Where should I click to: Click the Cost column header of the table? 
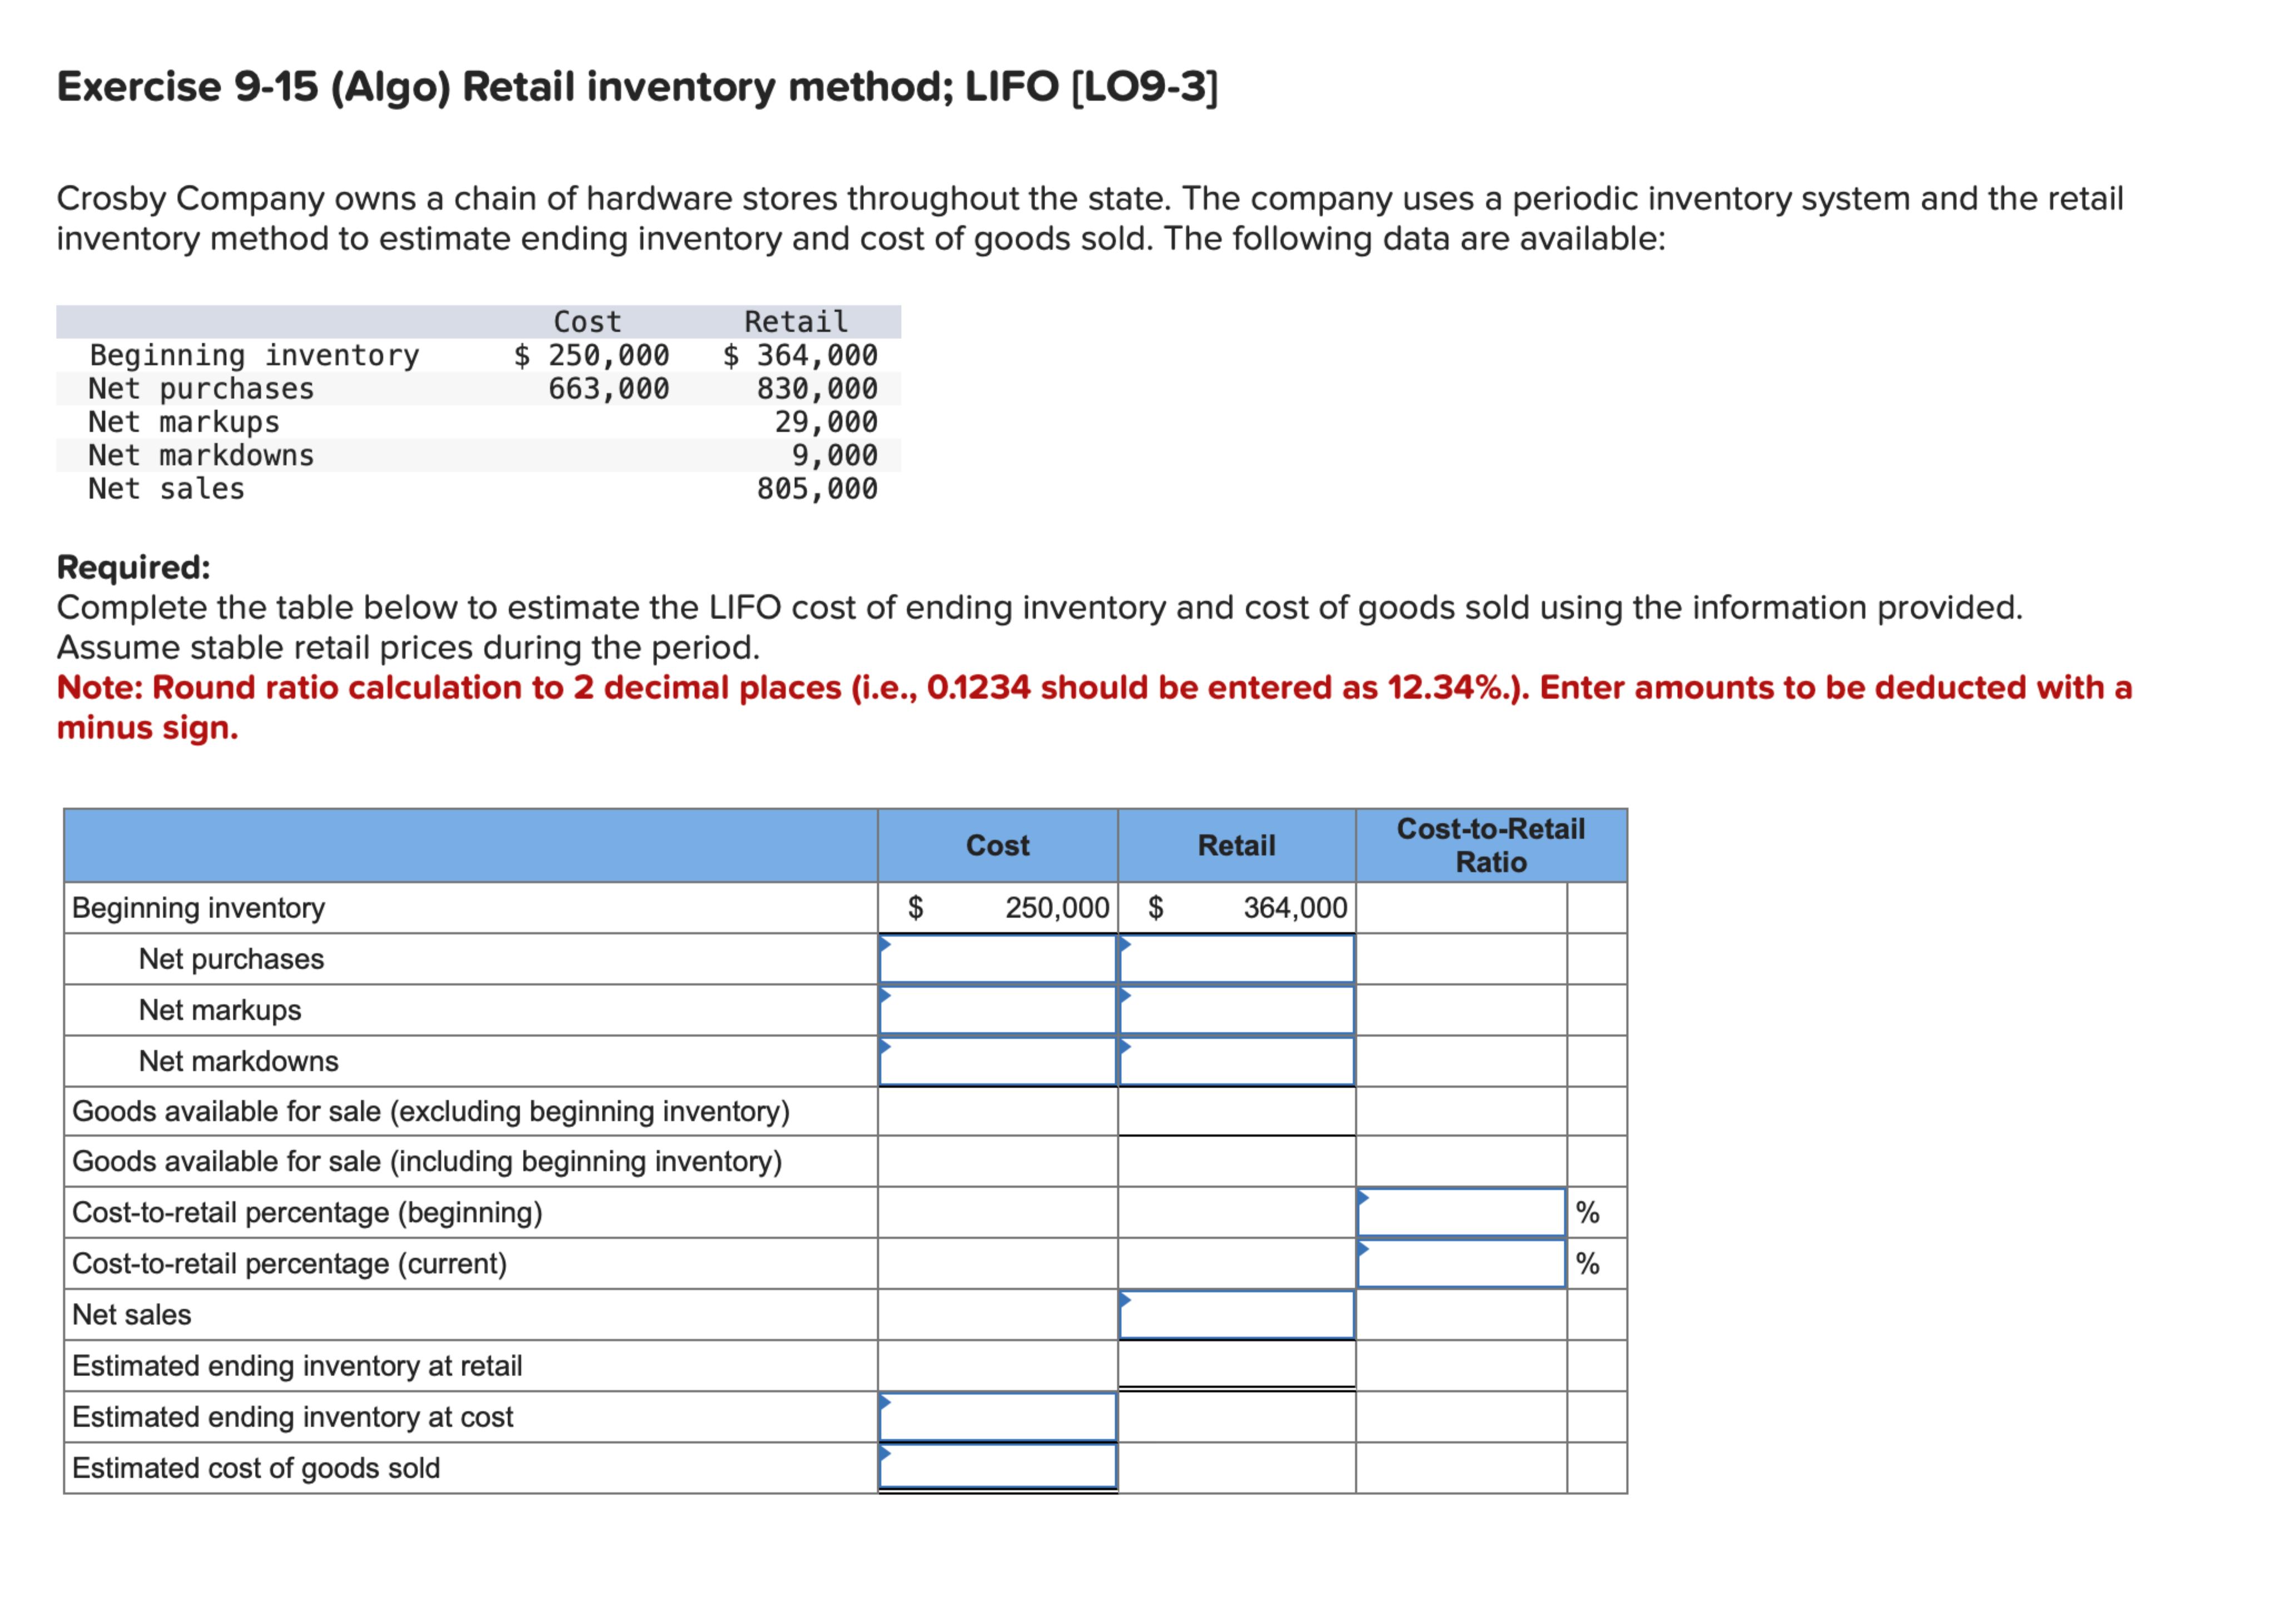coord(997,845)
